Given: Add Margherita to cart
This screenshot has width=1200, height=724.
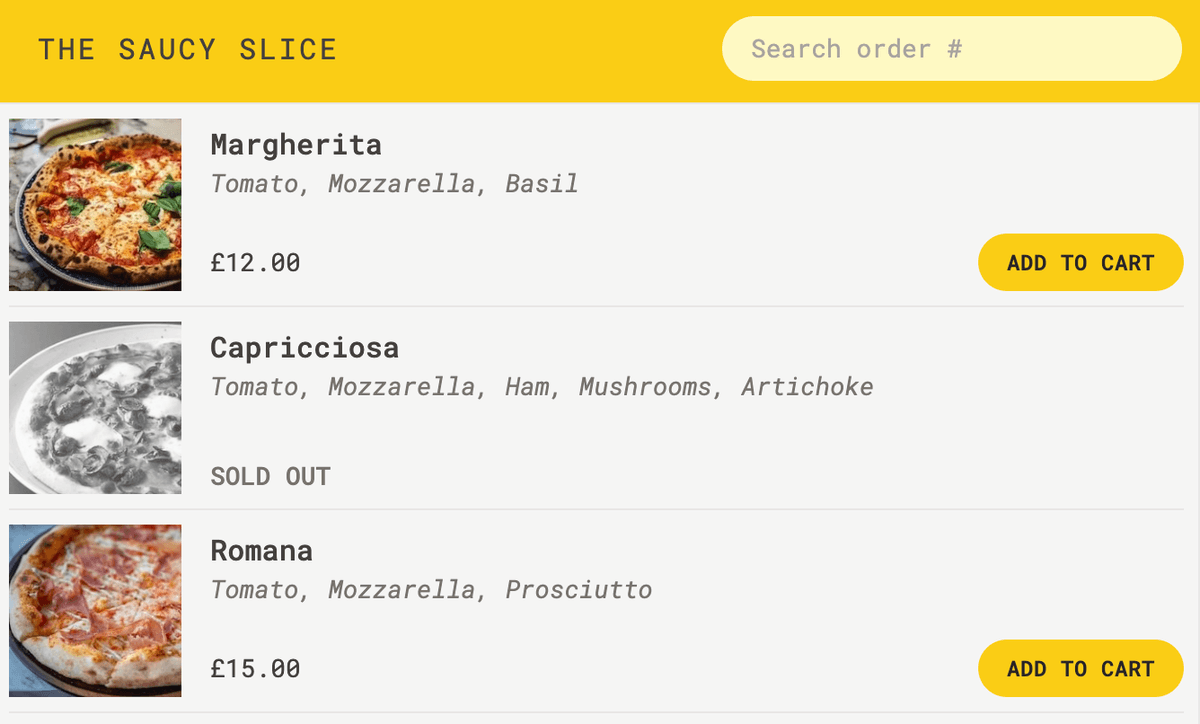Looking at the screenshot, I should click(1080, 263).
